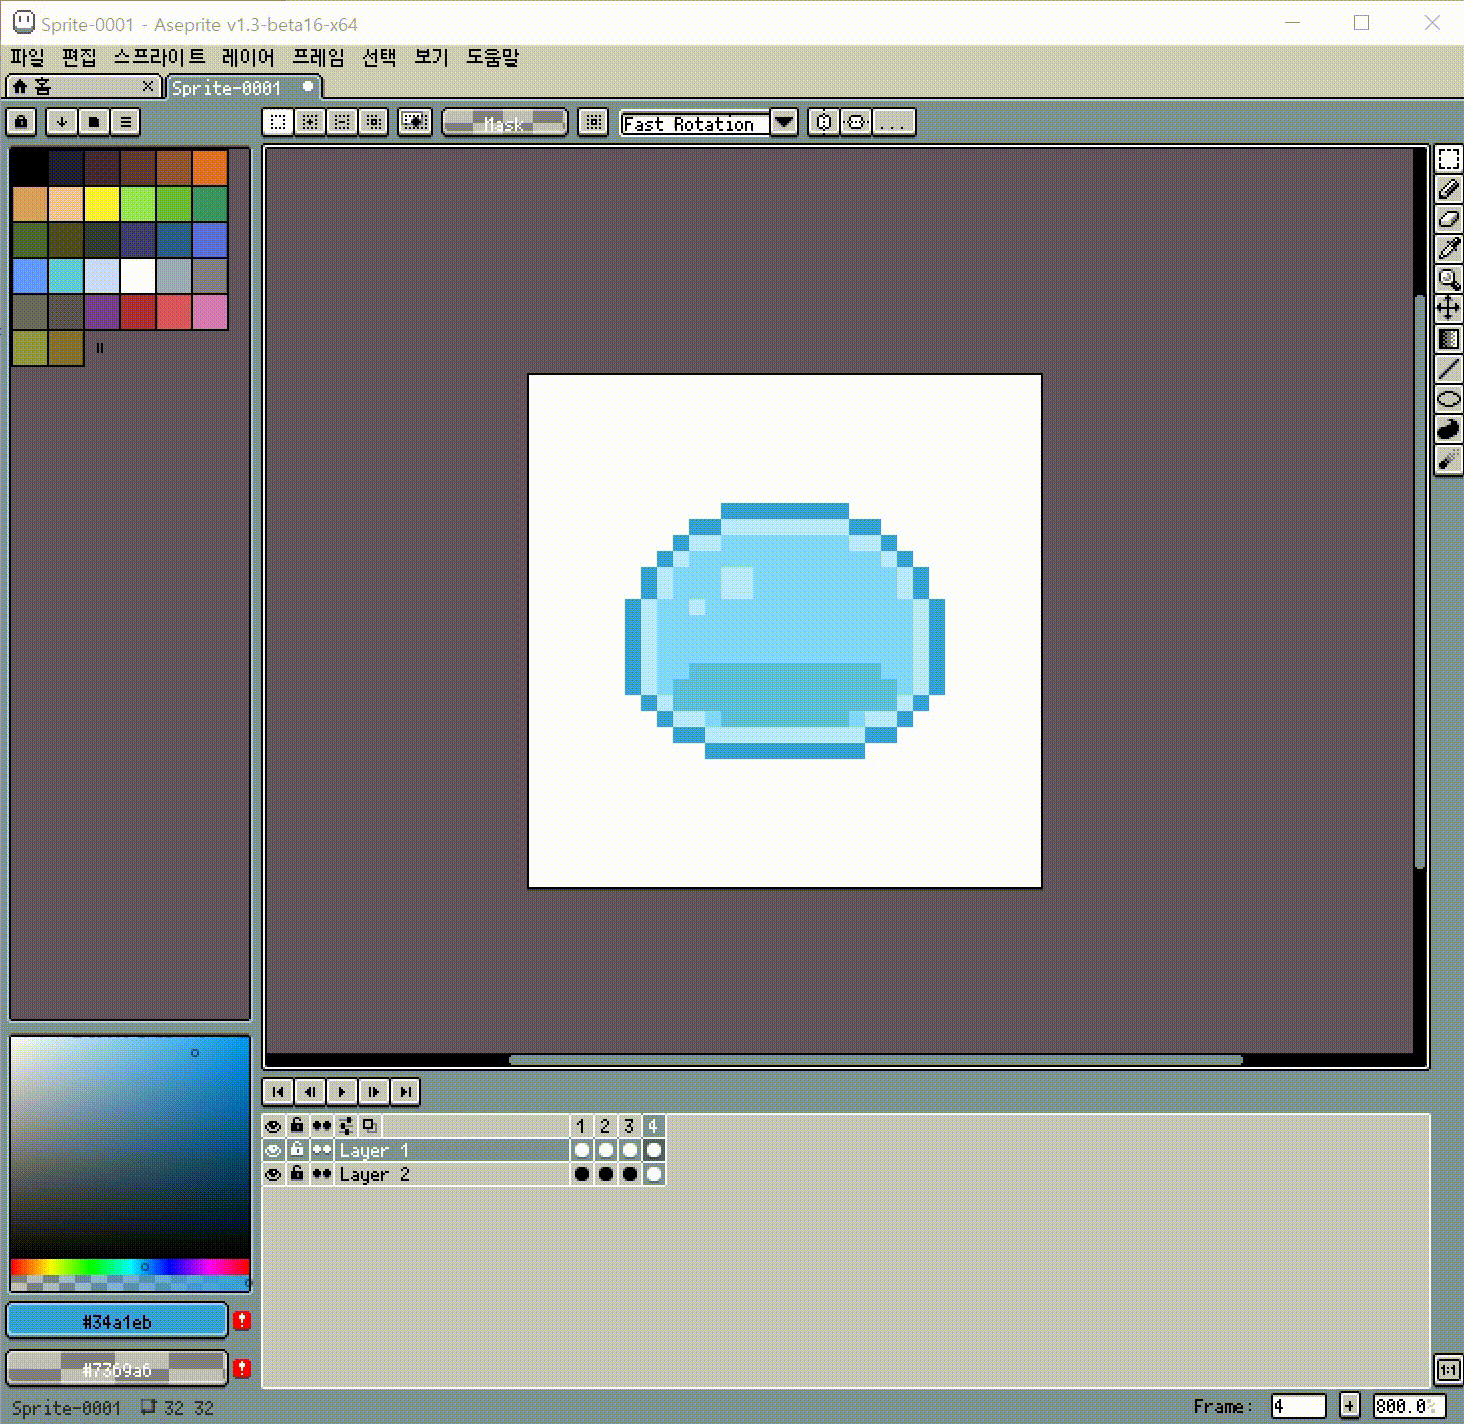The height and width of the screenshot is (1424, 1464).
Task: Select the Ellipse shape tool
Action: pyautogui.click(x=1448, y=399)
